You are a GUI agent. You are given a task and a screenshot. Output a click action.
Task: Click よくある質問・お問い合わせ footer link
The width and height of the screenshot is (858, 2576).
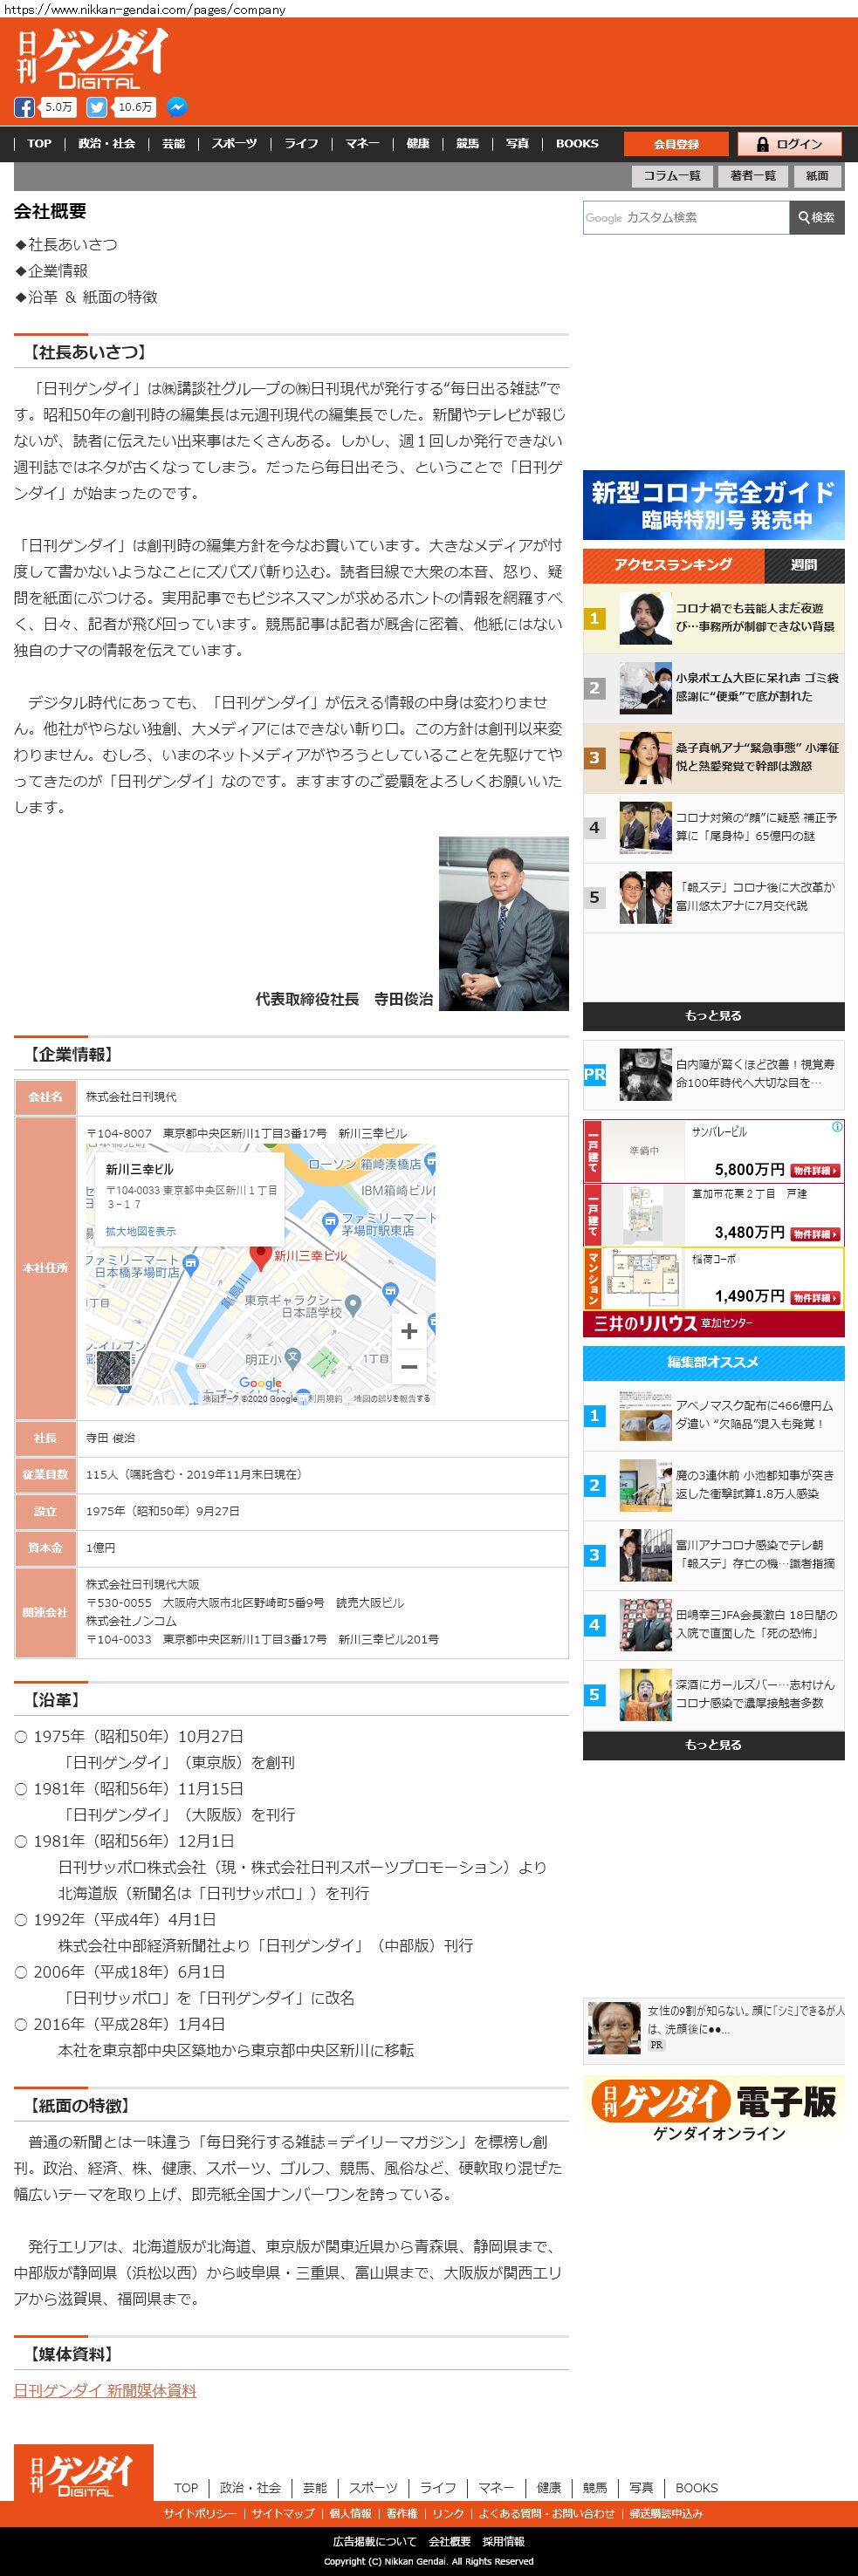click(546, 2513)
